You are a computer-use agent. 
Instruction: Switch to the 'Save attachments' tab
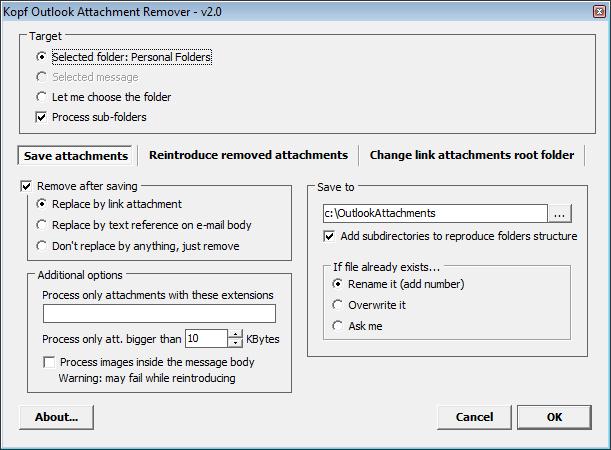click(76, 156)
